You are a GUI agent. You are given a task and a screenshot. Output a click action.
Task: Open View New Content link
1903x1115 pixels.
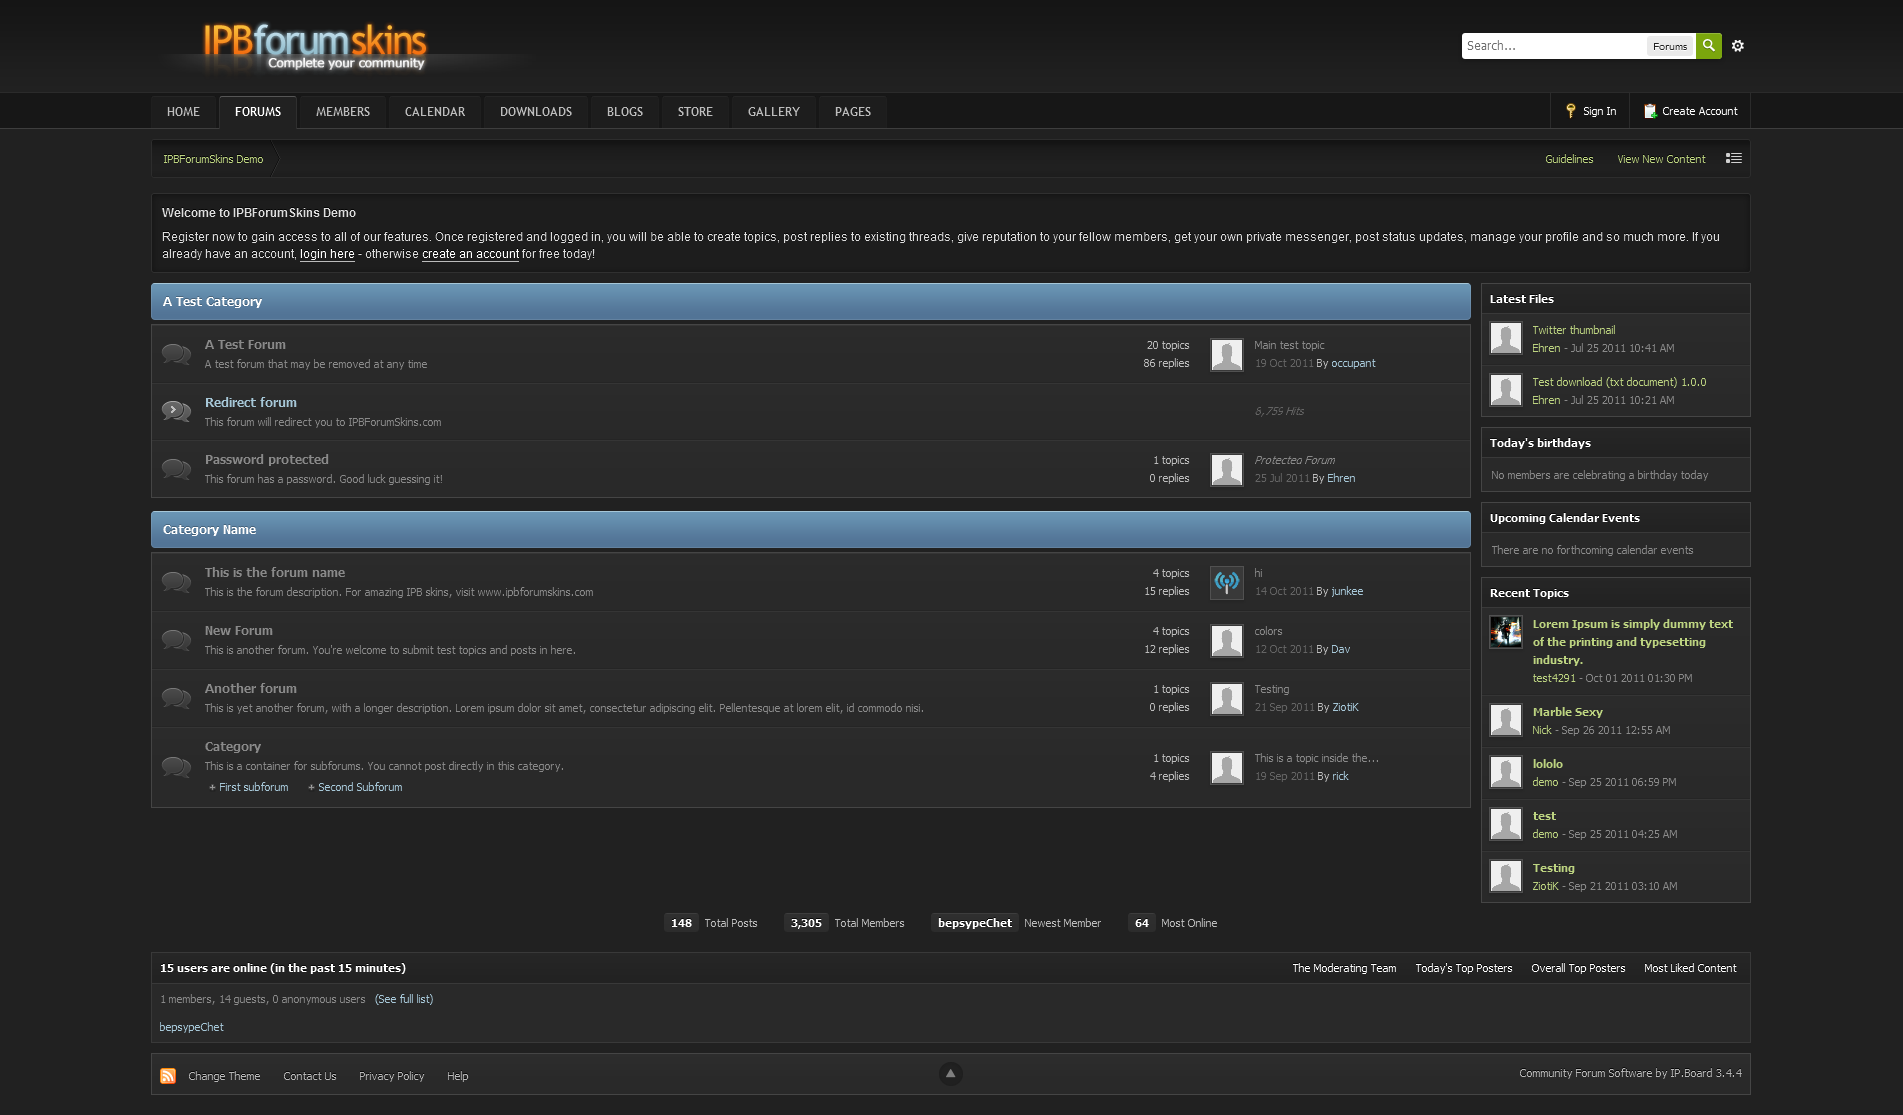pos(1661,159)
